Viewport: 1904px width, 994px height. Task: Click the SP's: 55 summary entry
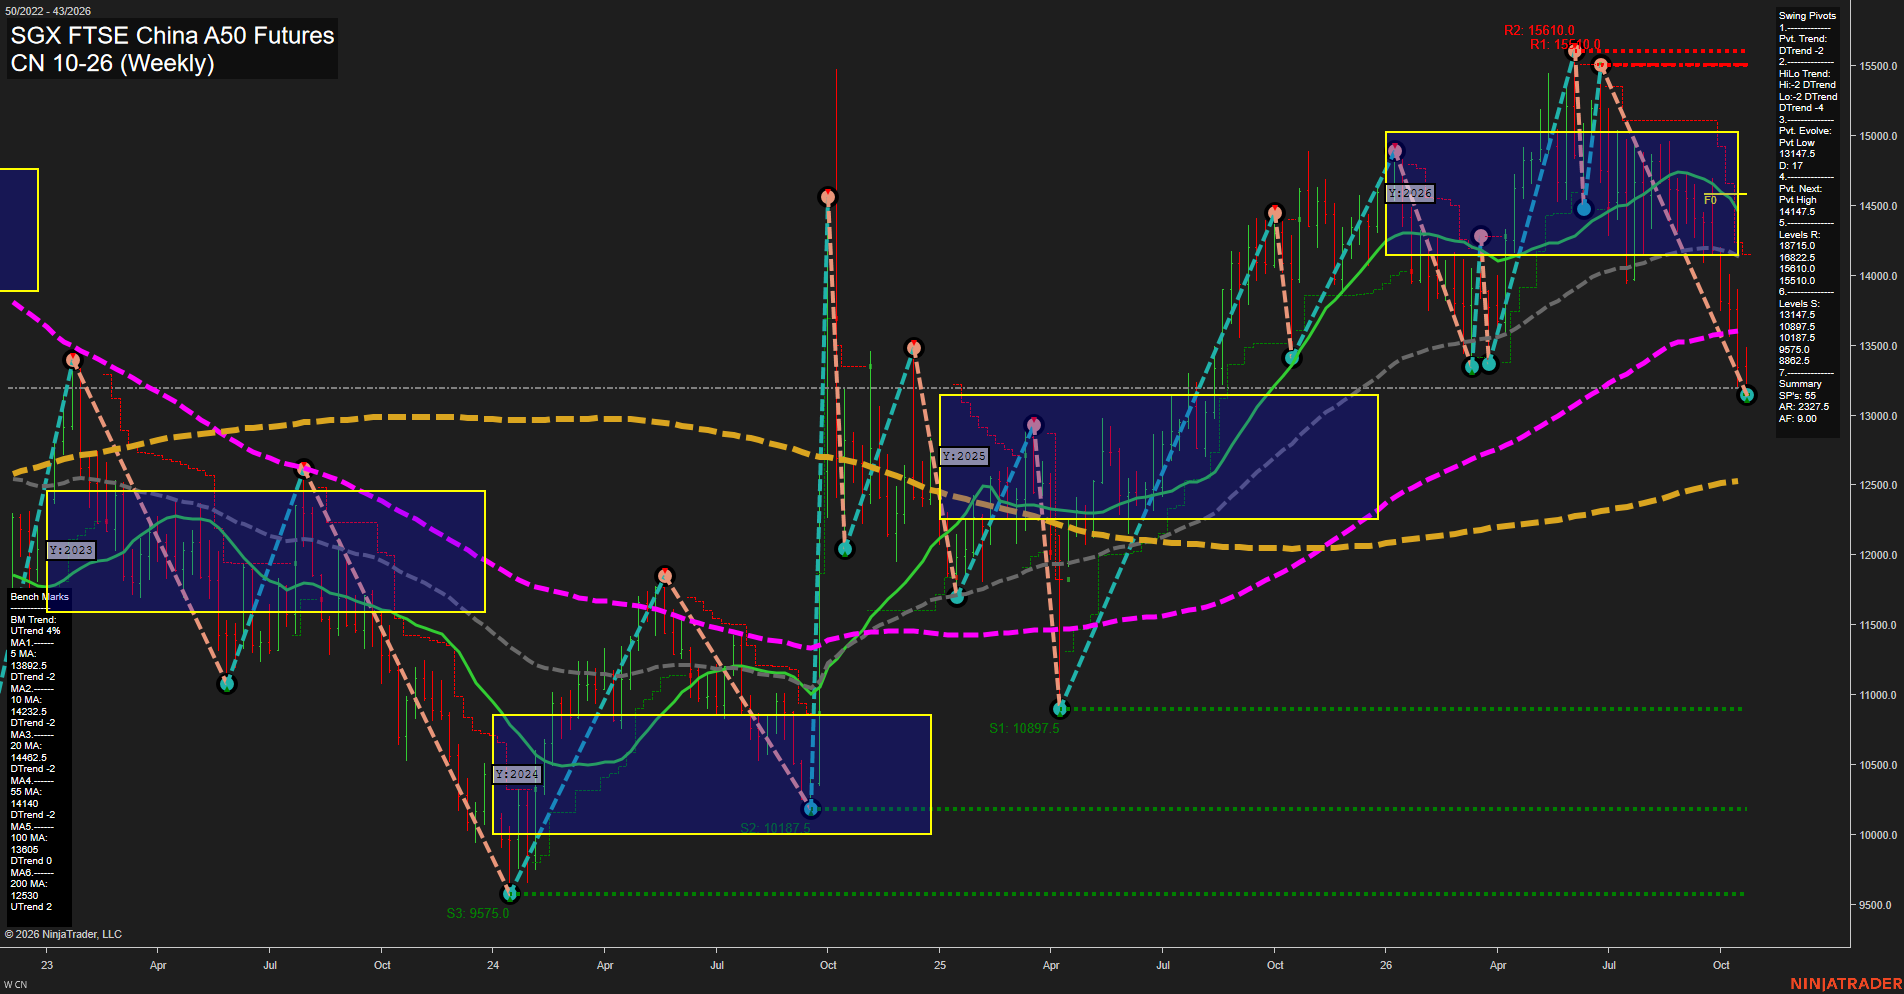[x=1797, y=396]
